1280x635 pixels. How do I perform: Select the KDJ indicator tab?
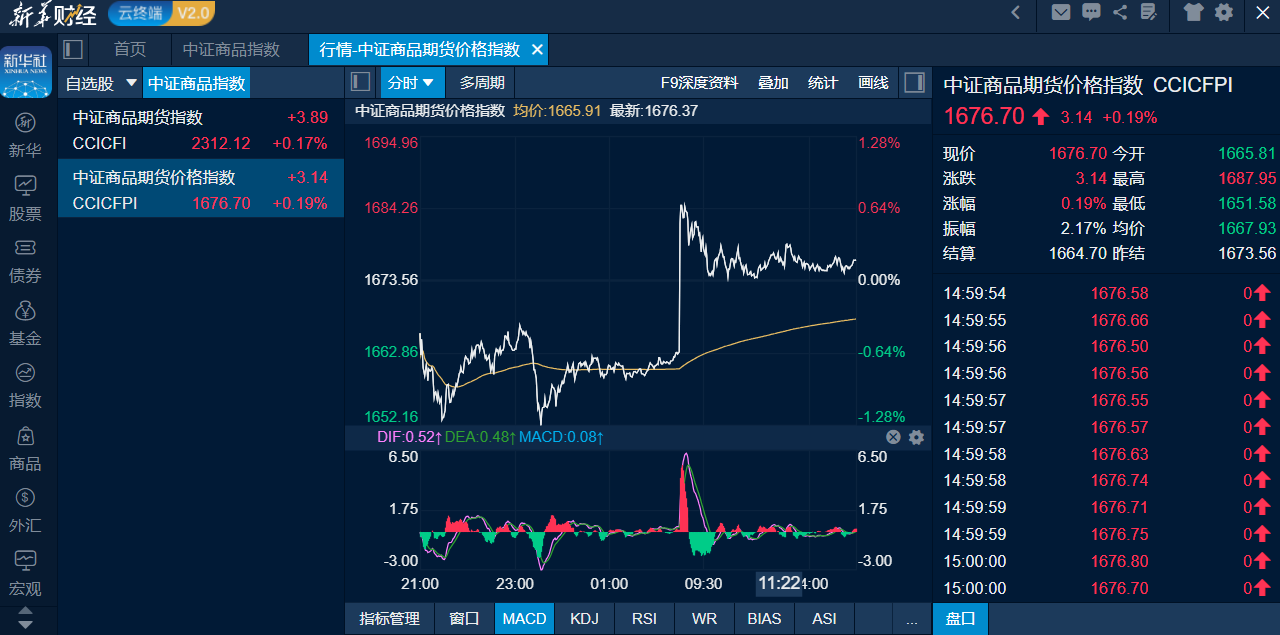tap(584, 619)
